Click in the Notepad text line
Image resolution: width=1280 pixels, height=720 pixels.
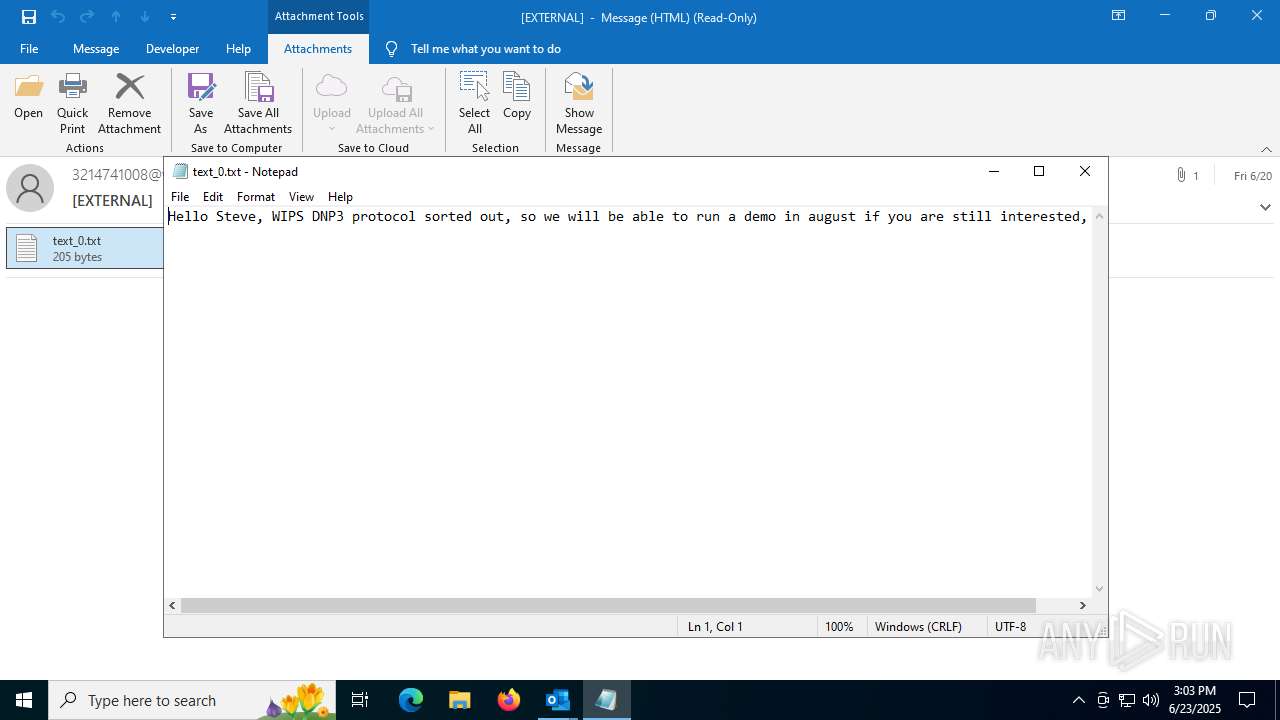628,216
